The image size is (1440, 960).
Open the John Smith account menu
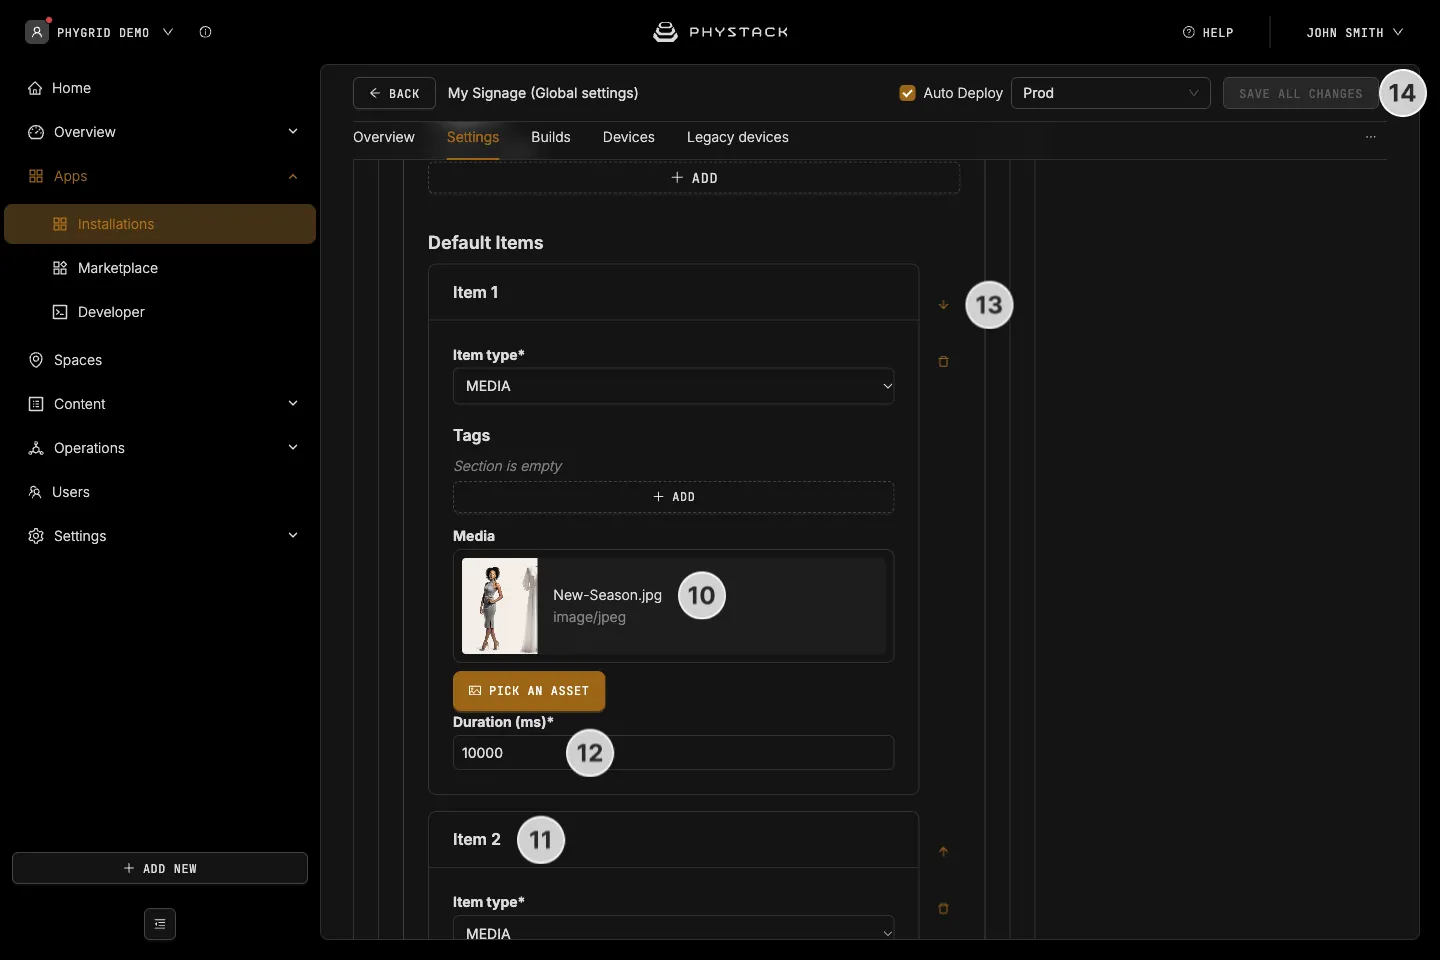click(1355, 32)
